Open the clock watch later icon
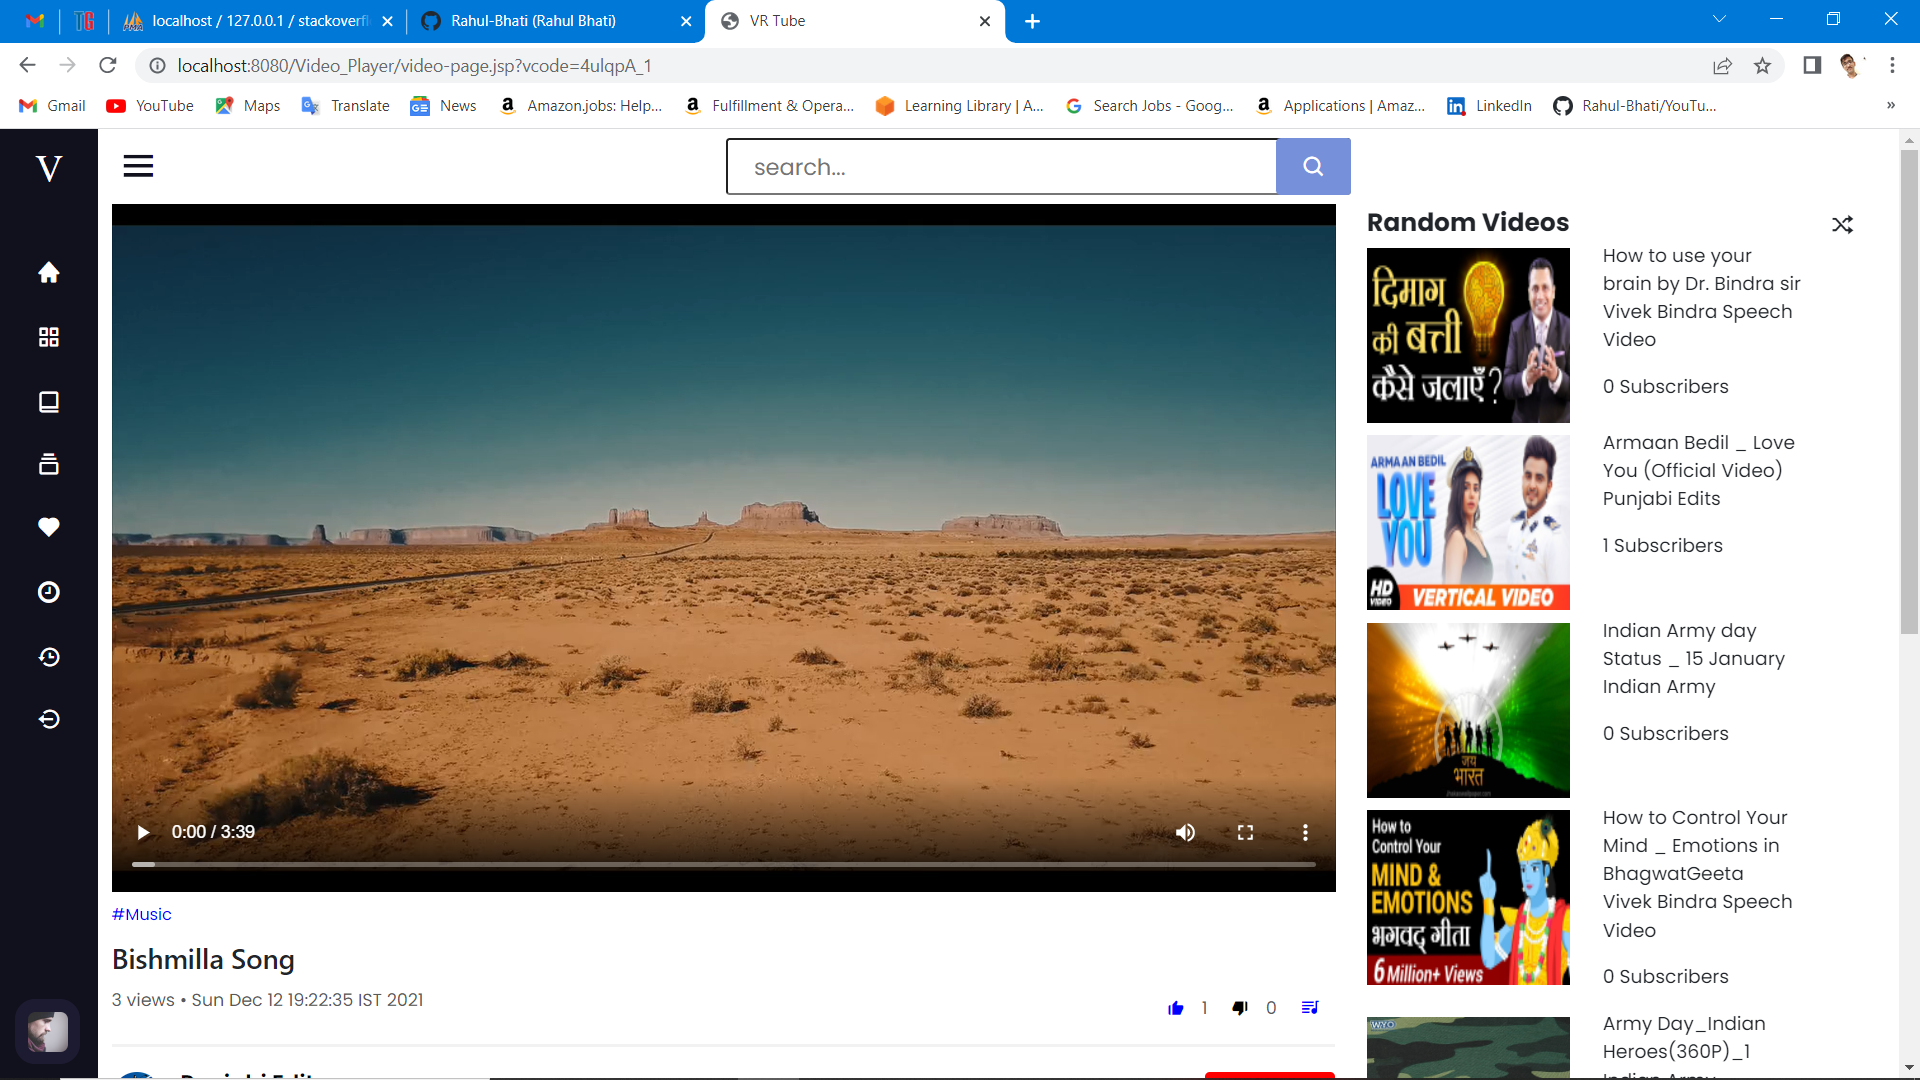 [x=48, y=592]
